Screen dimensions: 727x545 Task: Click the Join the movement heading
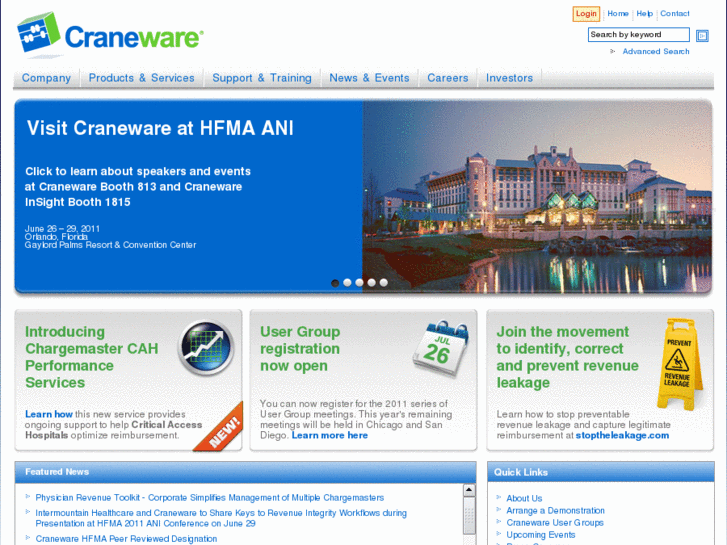point(568,357)
